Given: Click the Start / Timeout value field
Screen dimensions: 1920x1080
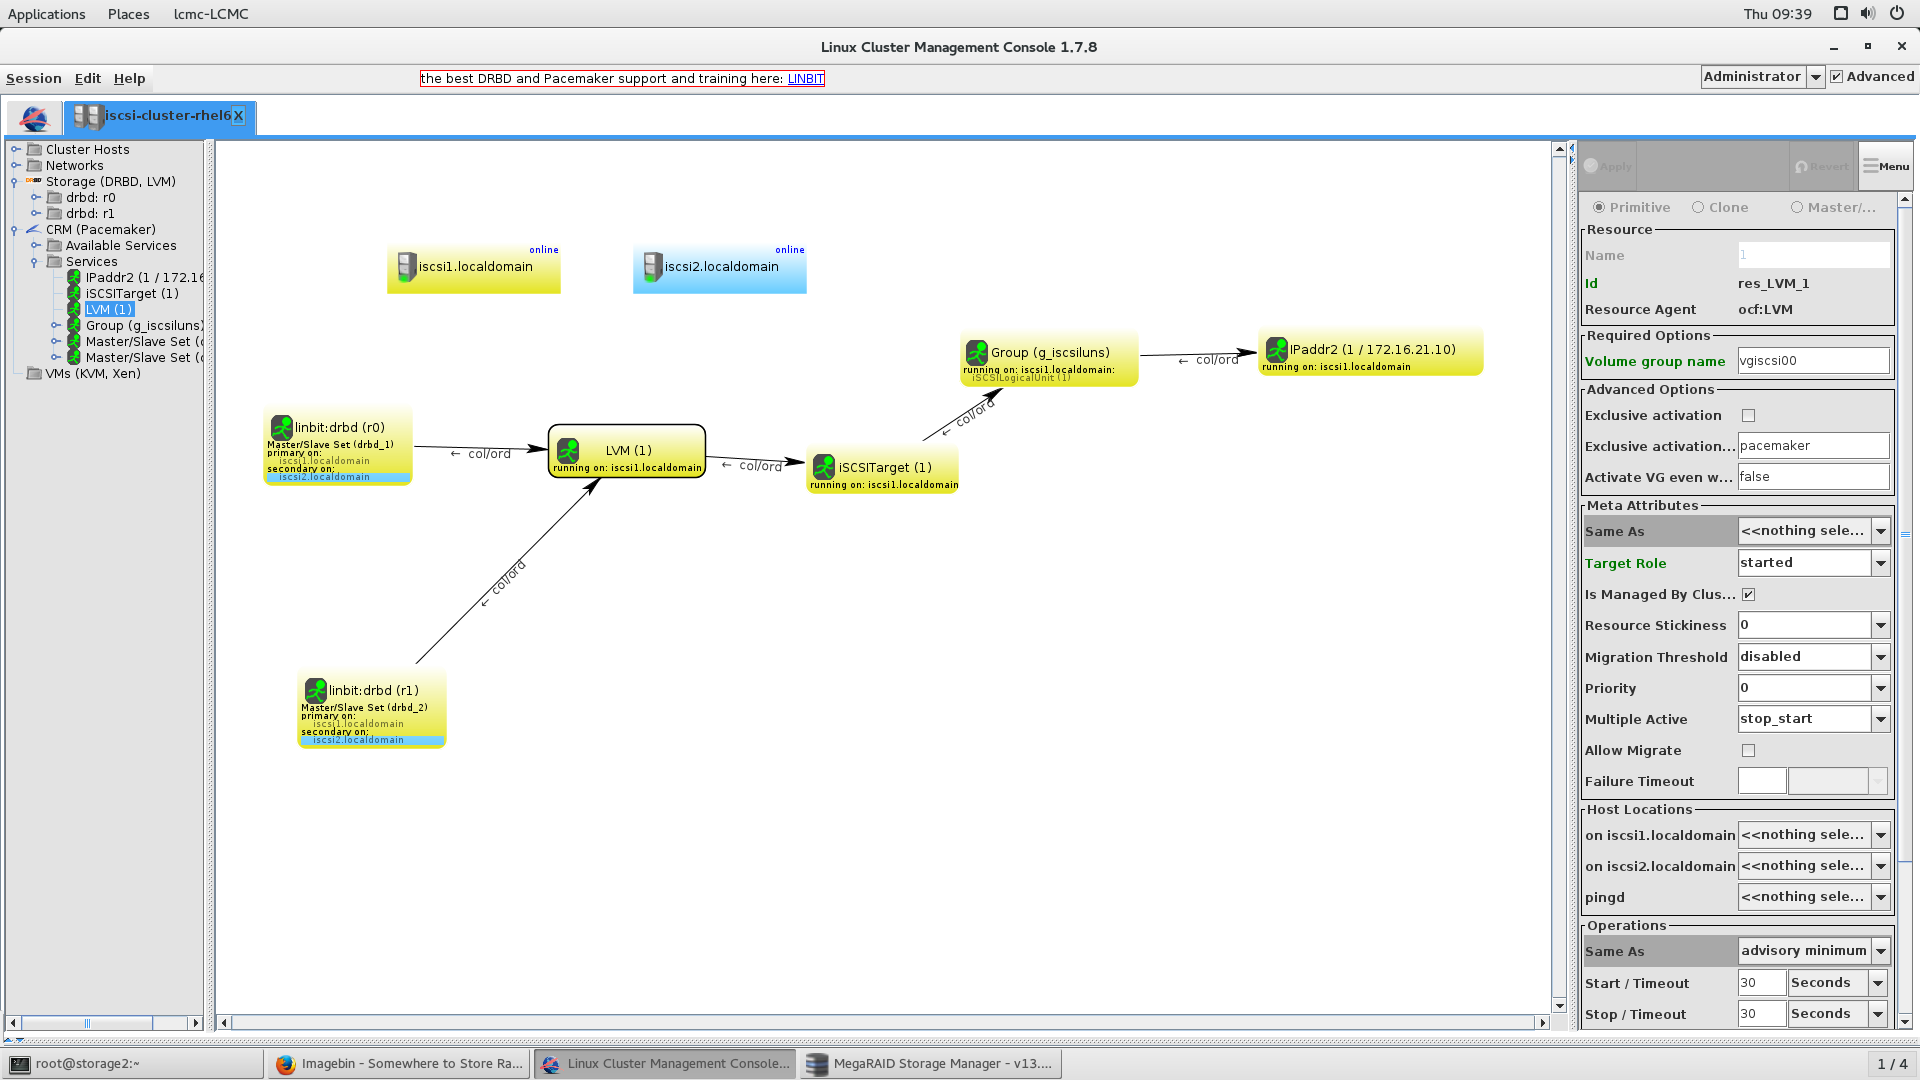Looking at the screenshot, I should click(1762, 983).
